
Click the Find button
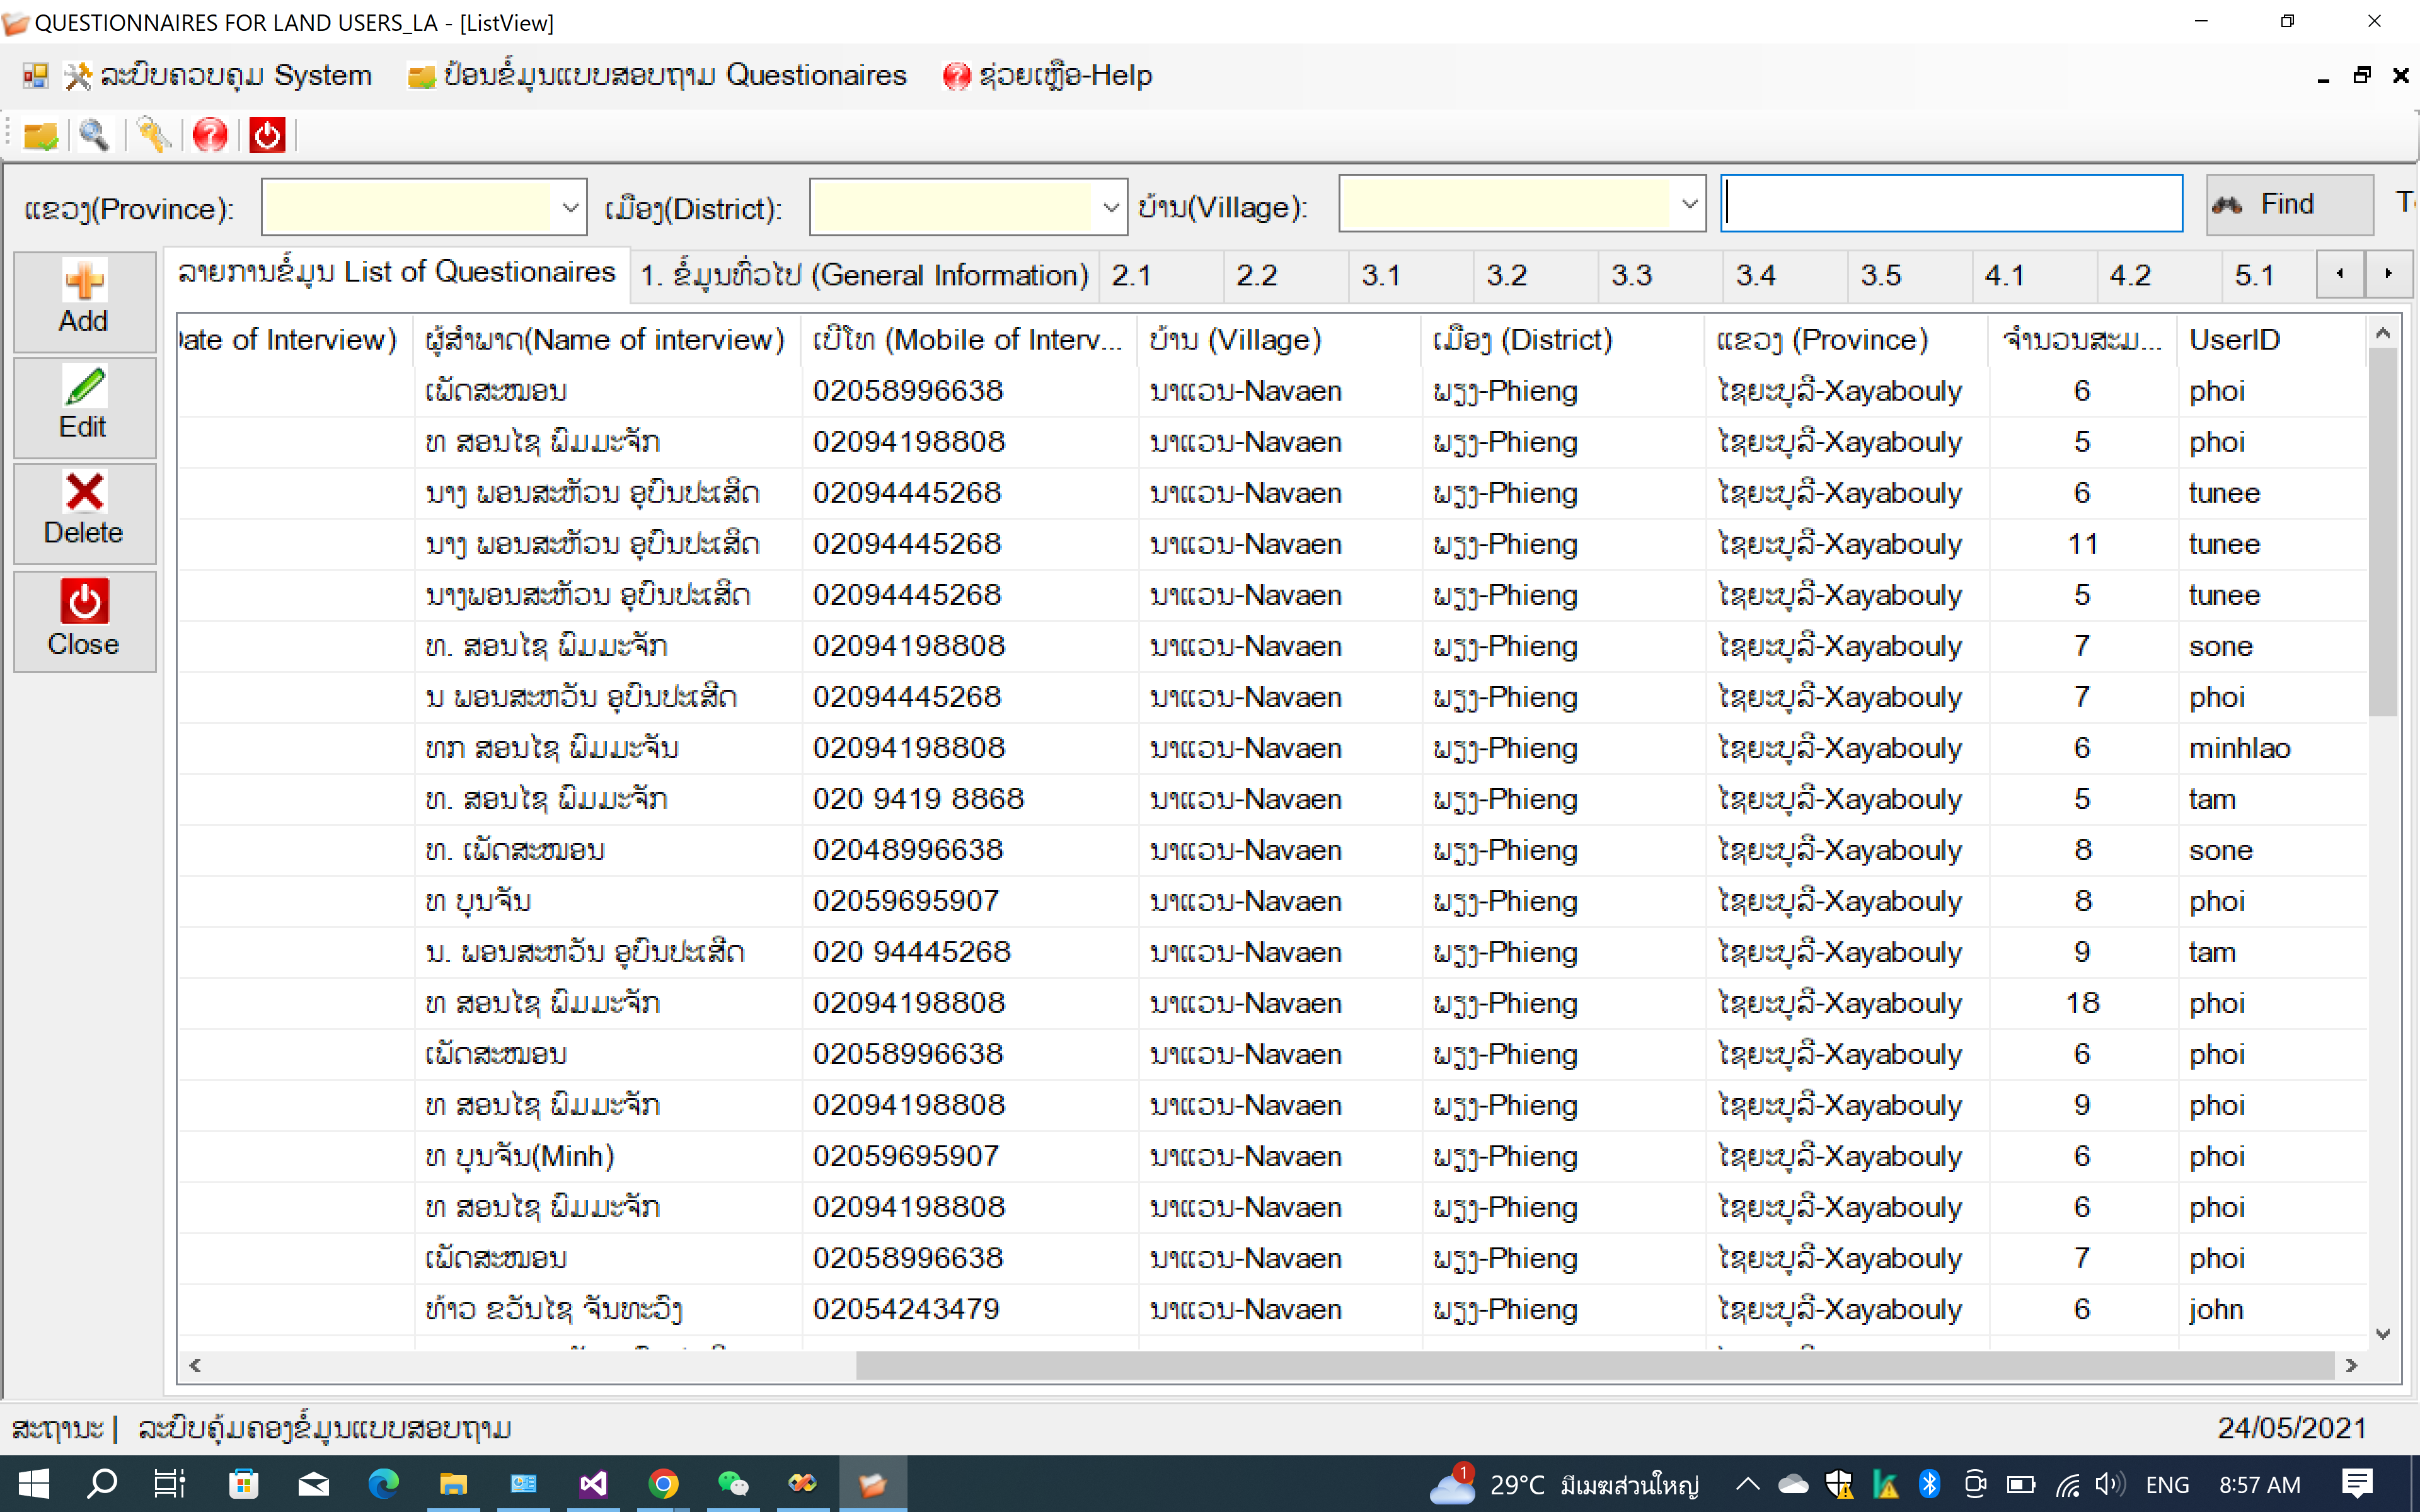click(2288, 205)
